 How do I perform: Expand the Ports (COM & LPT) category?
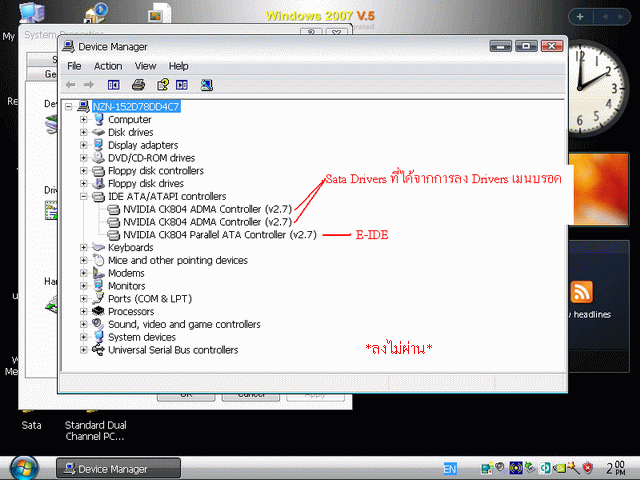84,299
